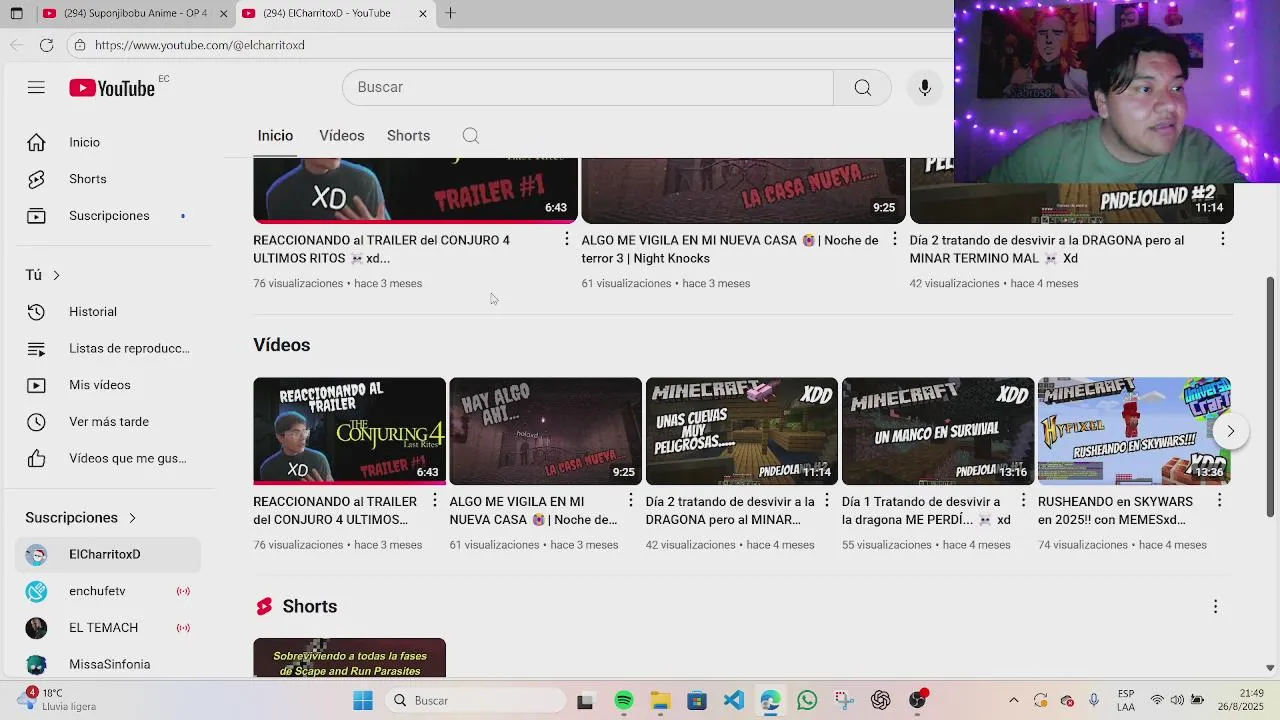
Task: Open options for Día 2 dragona top video
Action: (1222, 239)
